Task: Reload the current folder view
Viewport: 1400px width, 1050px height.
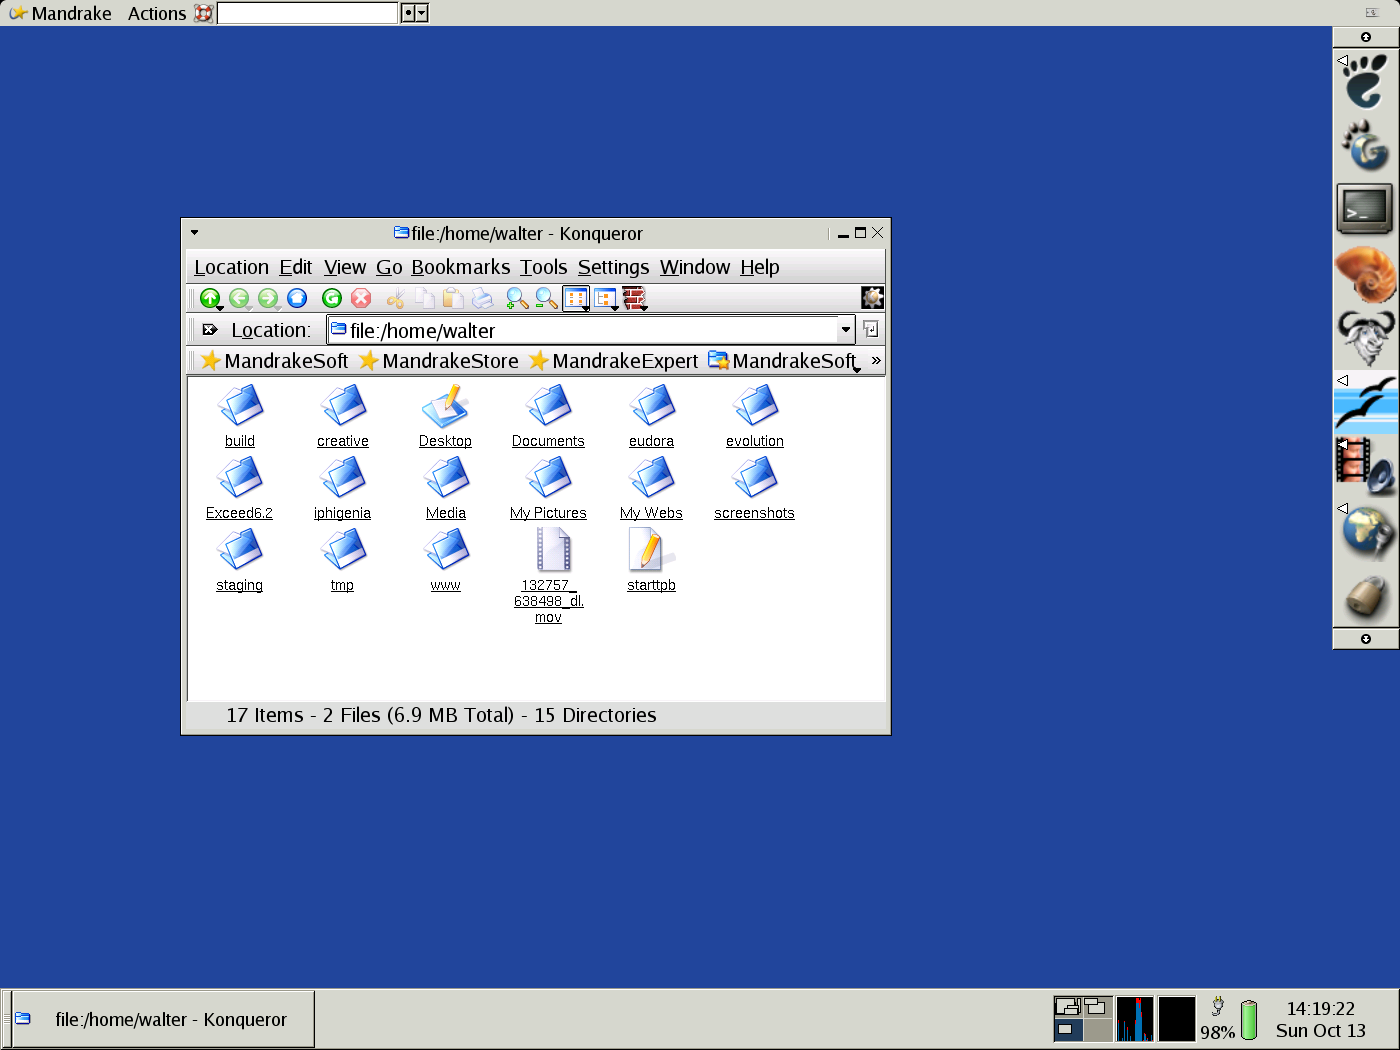Action: click(332, 298)
